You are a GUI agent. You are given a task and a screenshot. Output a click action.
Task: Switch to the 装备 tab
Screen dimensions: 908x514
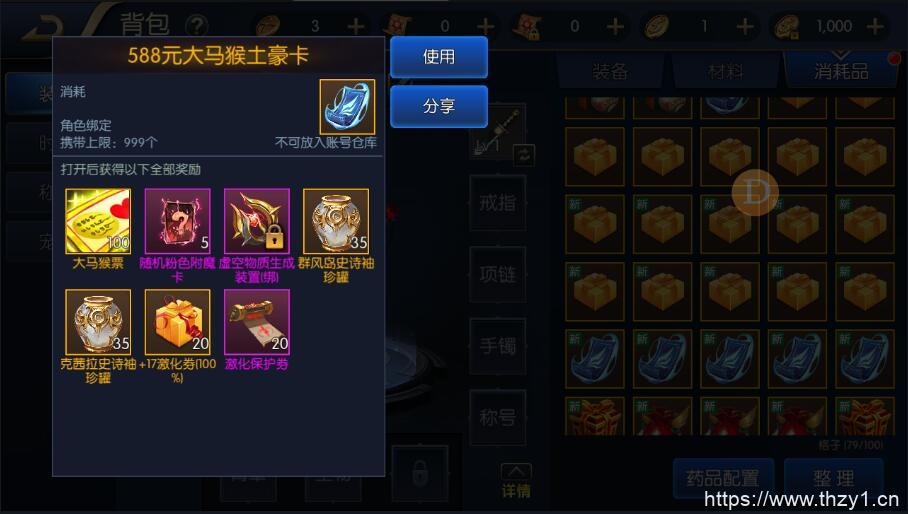point(610,71)
